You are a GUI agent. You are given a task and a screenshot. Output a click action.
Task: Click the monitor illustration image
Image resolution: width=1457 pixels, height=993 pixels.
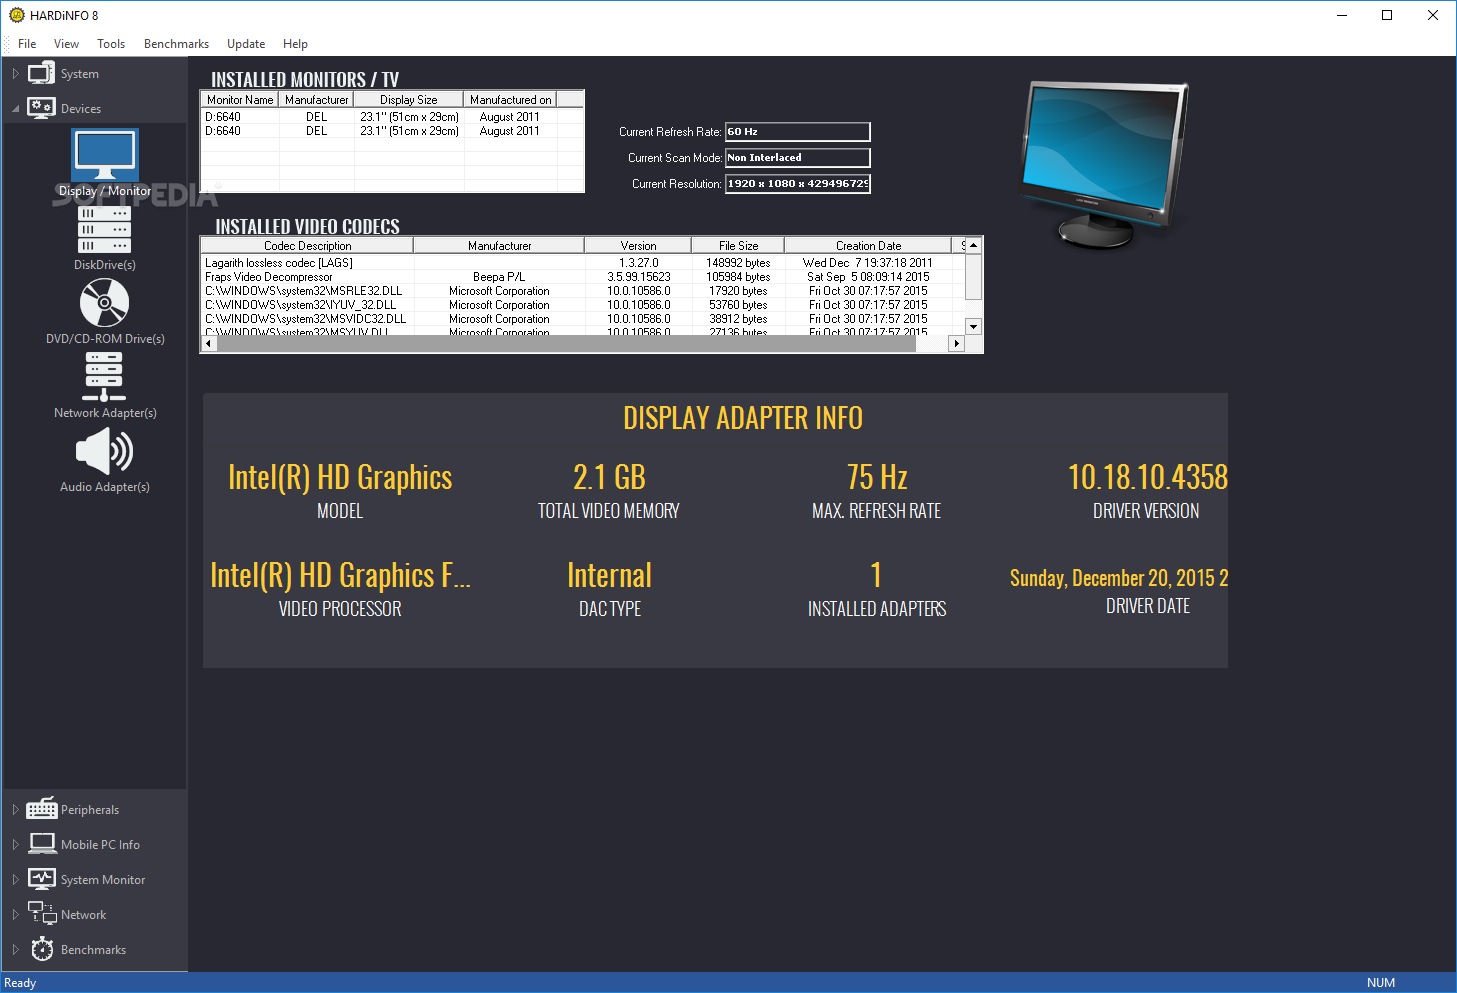click(x=1103, y=164)
